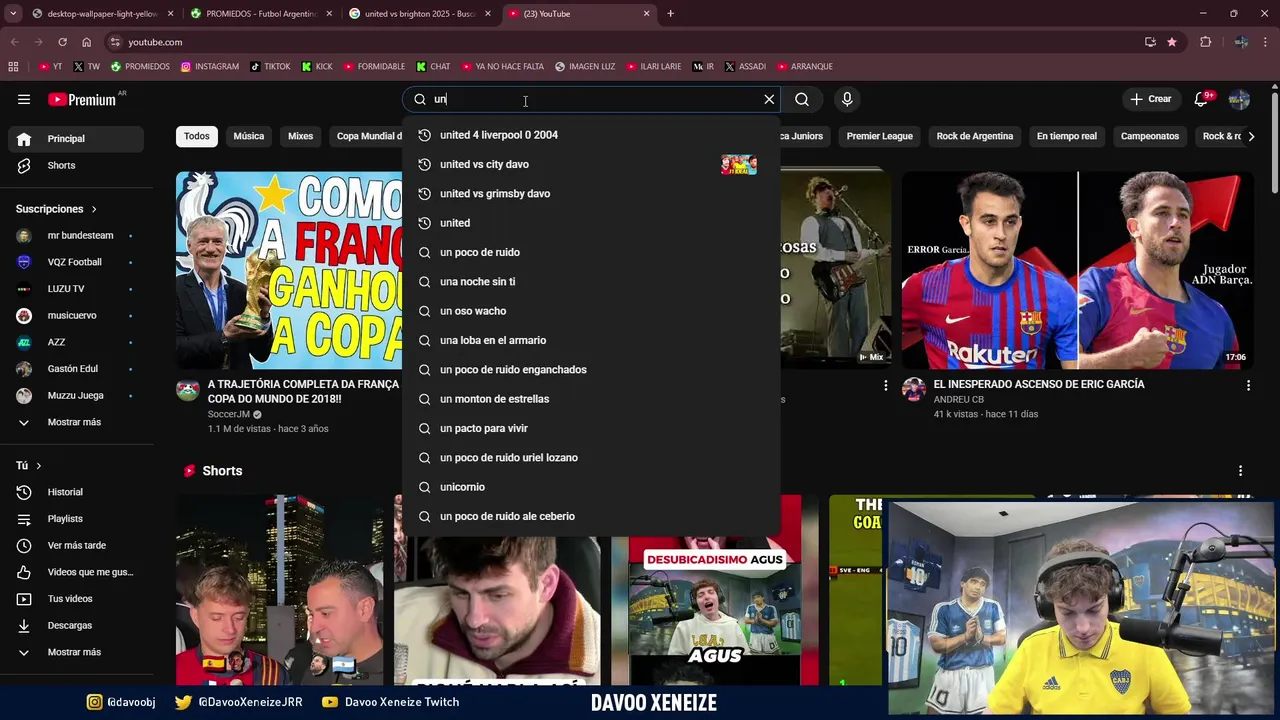Pick suggestion 'un monton de estrellas'

pos(591,399)
